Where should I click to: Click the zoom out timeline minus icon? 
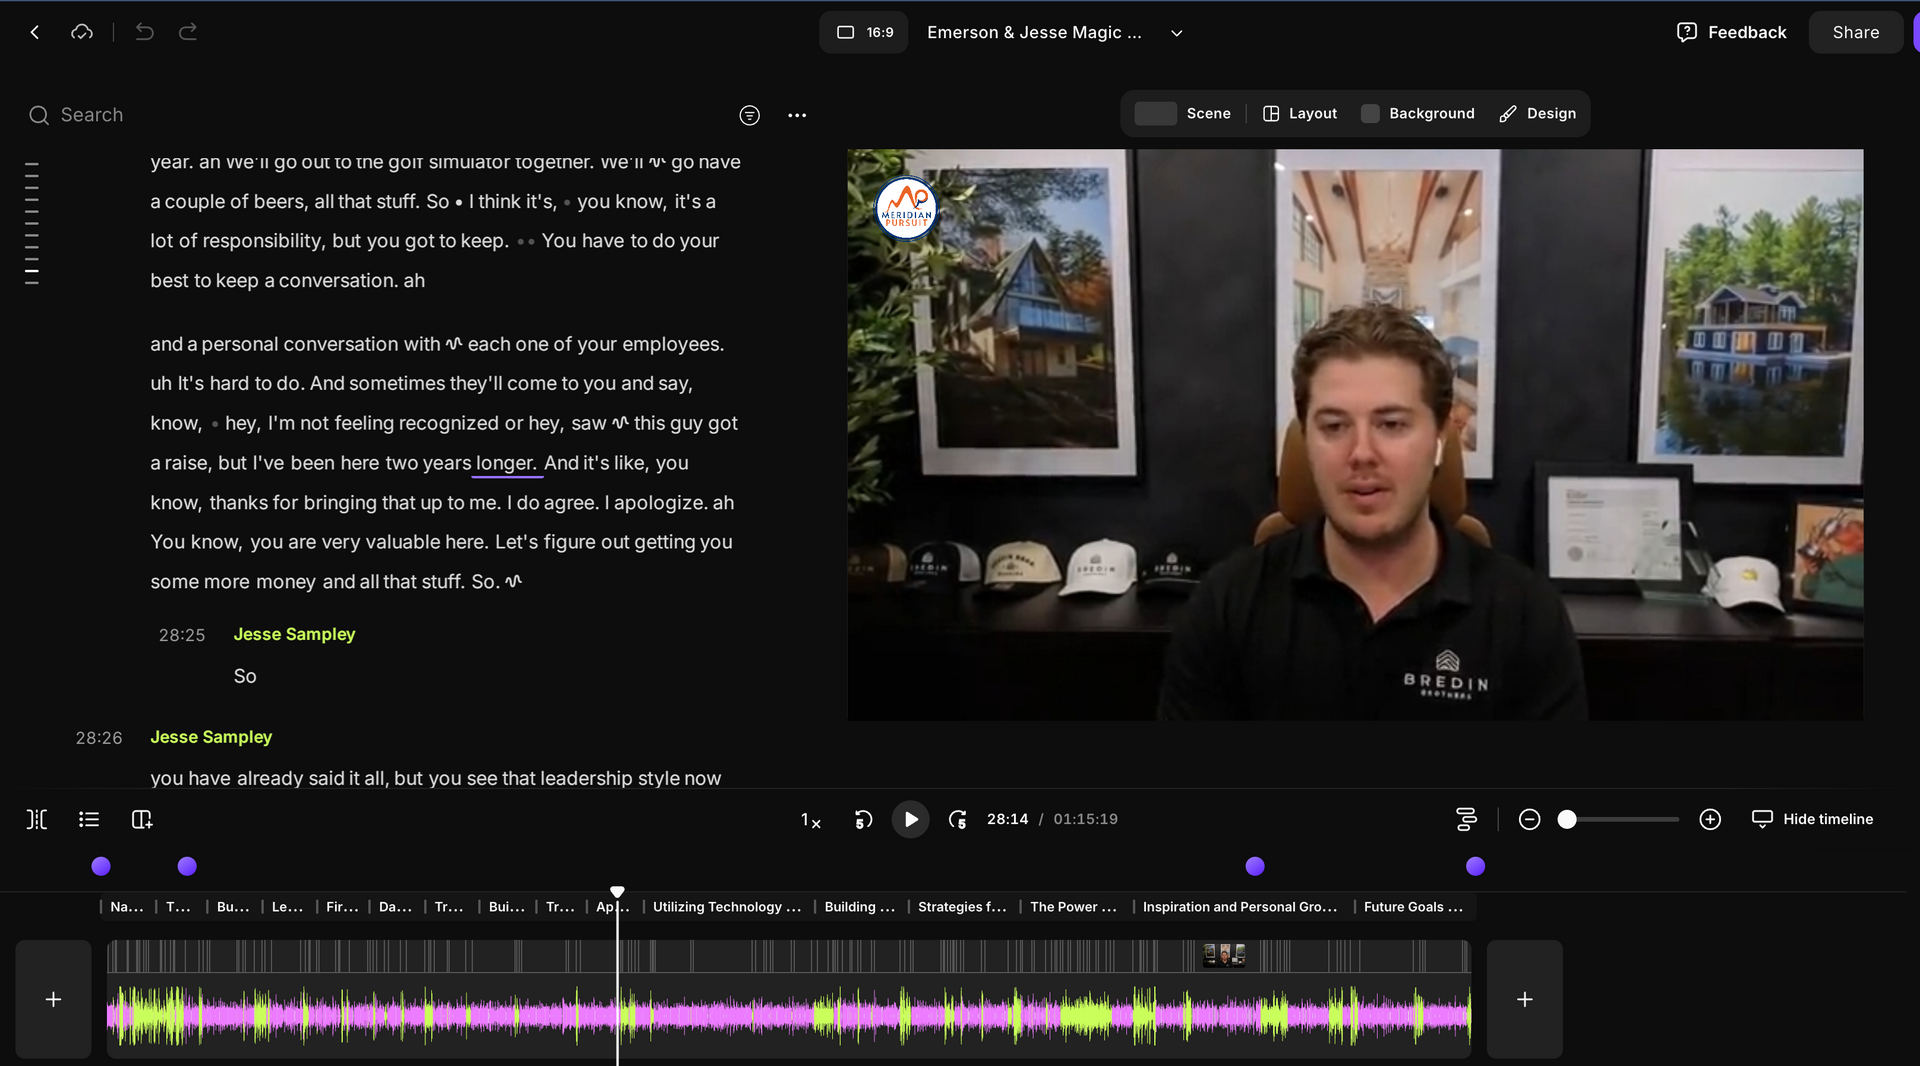pyautogui.click(x=1529, y=820)
